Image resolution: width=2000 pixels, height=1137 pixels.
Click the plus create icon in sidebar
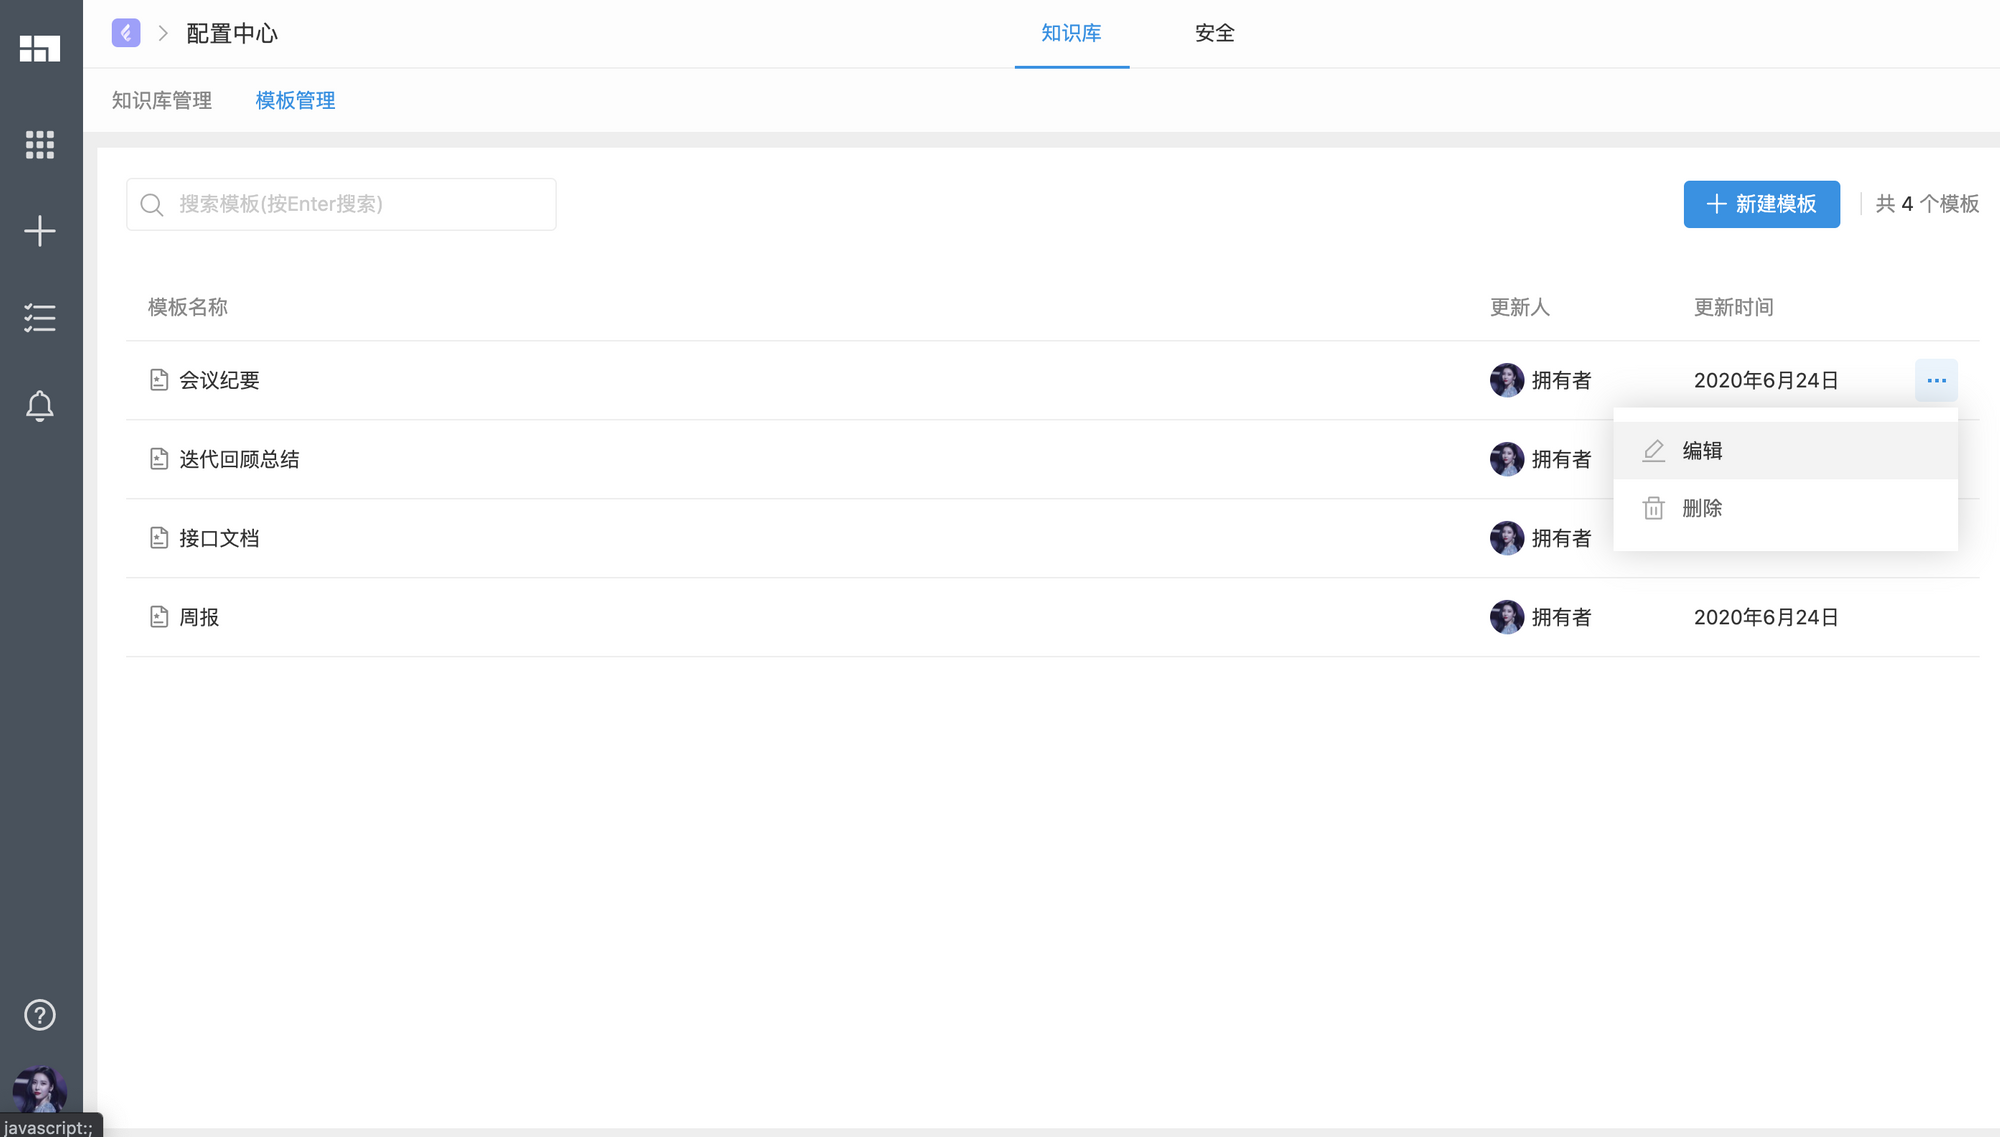pos(40,231)
